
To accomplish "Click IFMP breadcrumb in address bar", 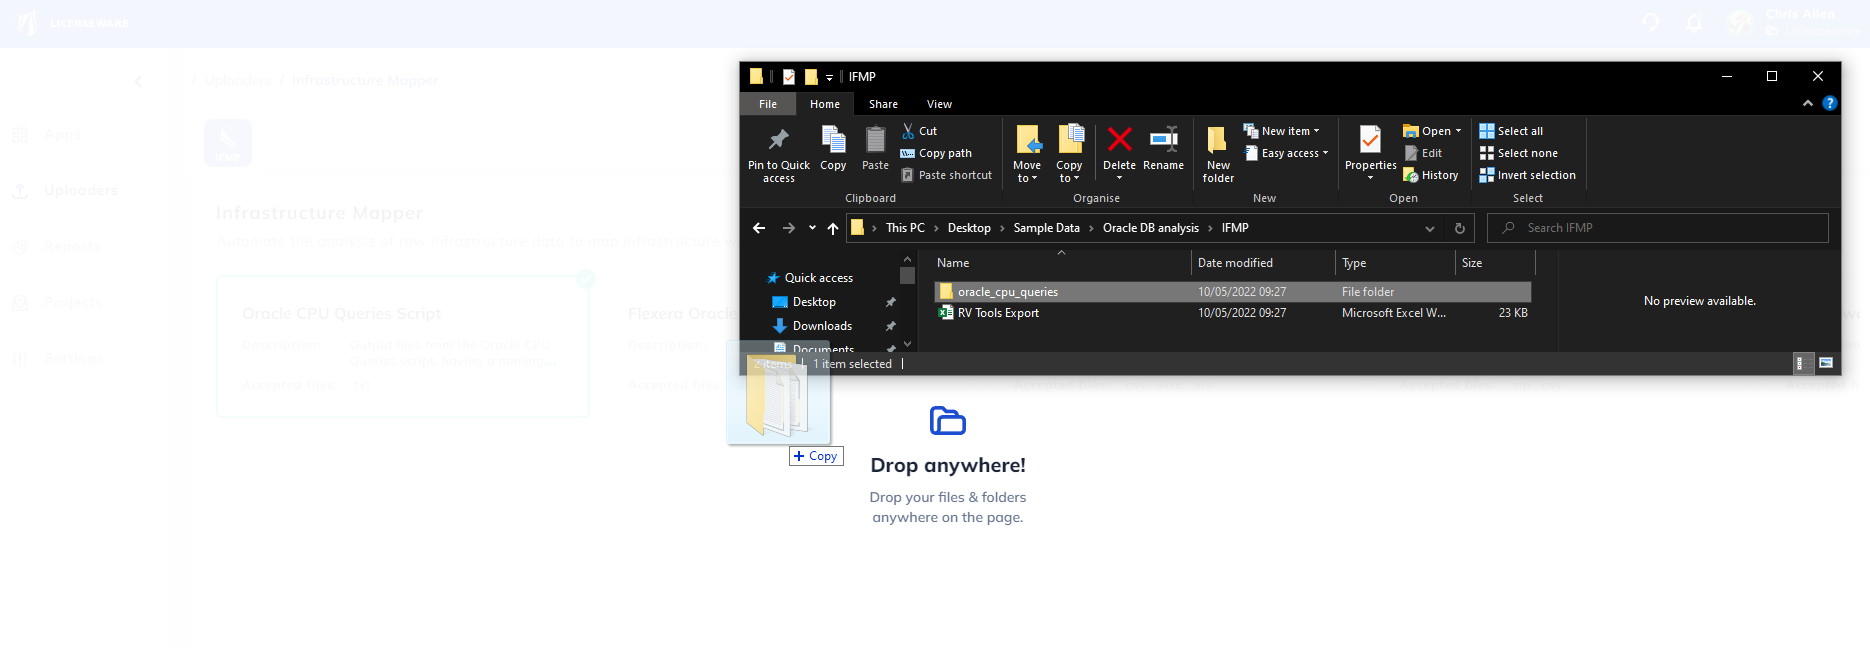I will 1235,228.
